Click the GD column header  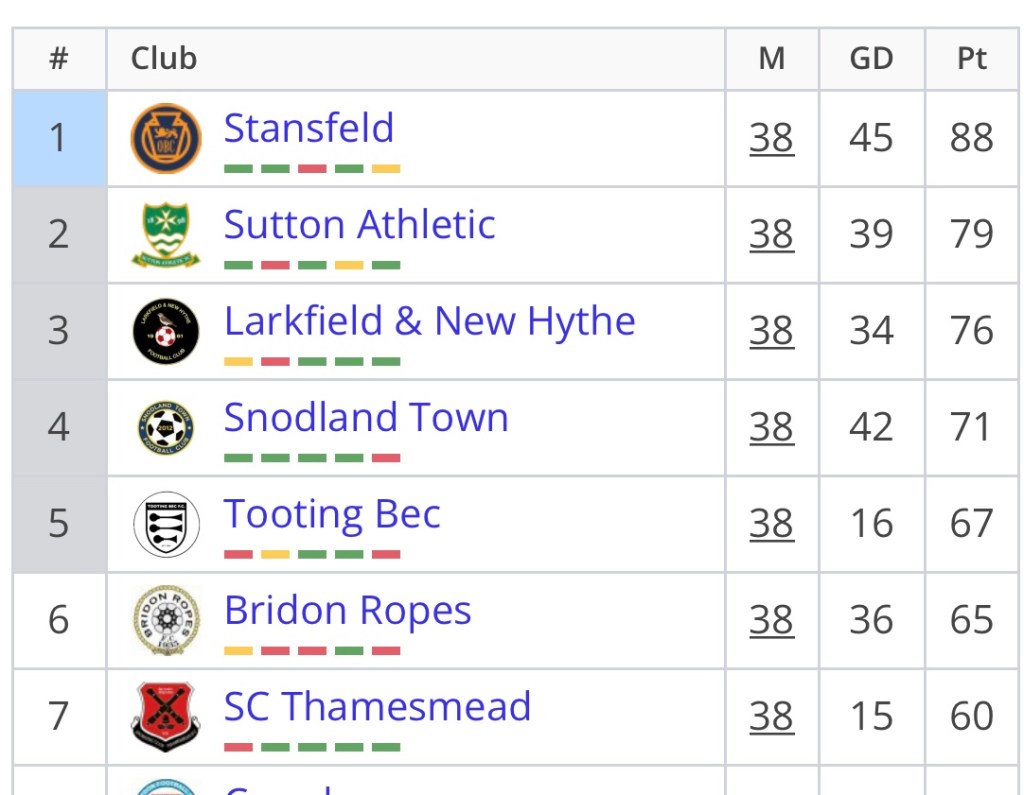(x=871, y=59)
